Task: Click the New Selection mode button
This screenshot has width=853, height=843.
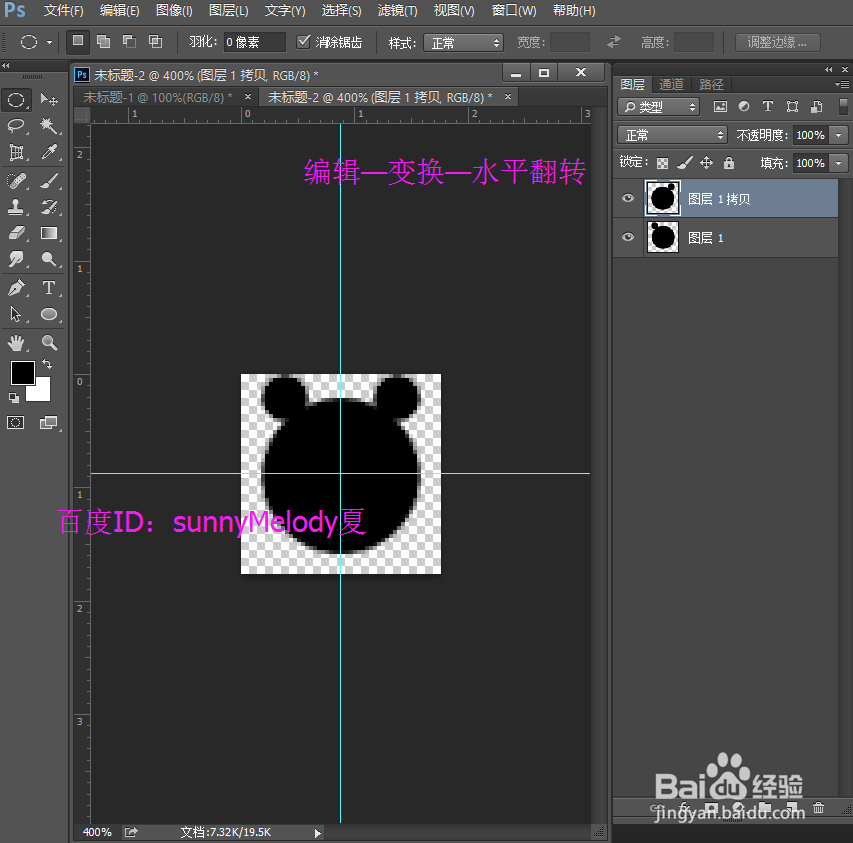Action: [x=78, y=41]
